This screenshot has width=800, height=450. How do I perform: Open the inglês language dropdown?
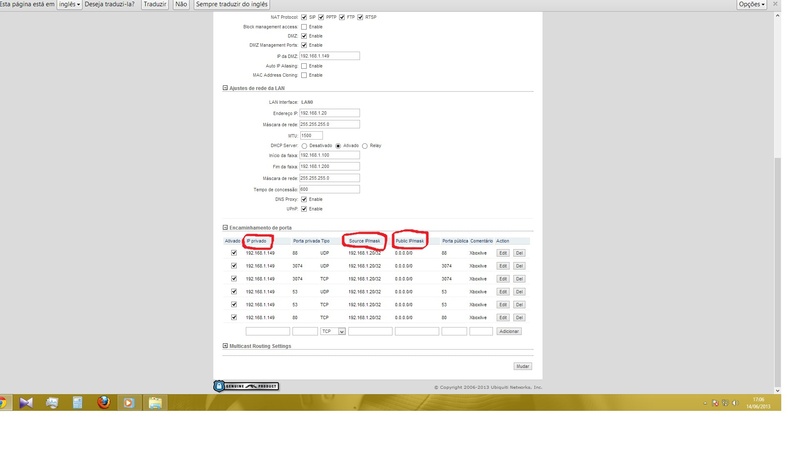69,4
